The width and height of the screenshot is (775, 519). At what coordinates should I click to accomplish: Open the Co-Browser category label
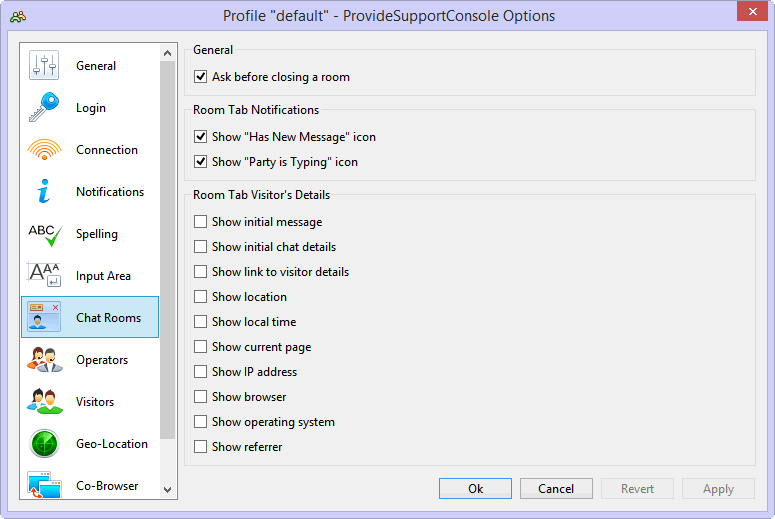click(107, 486)
